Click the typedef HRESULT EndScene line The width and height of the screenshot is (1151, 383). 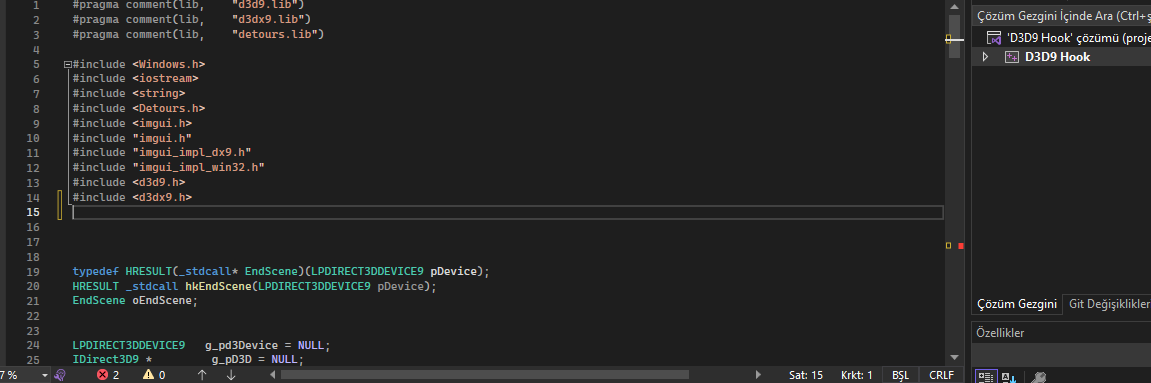280,271
